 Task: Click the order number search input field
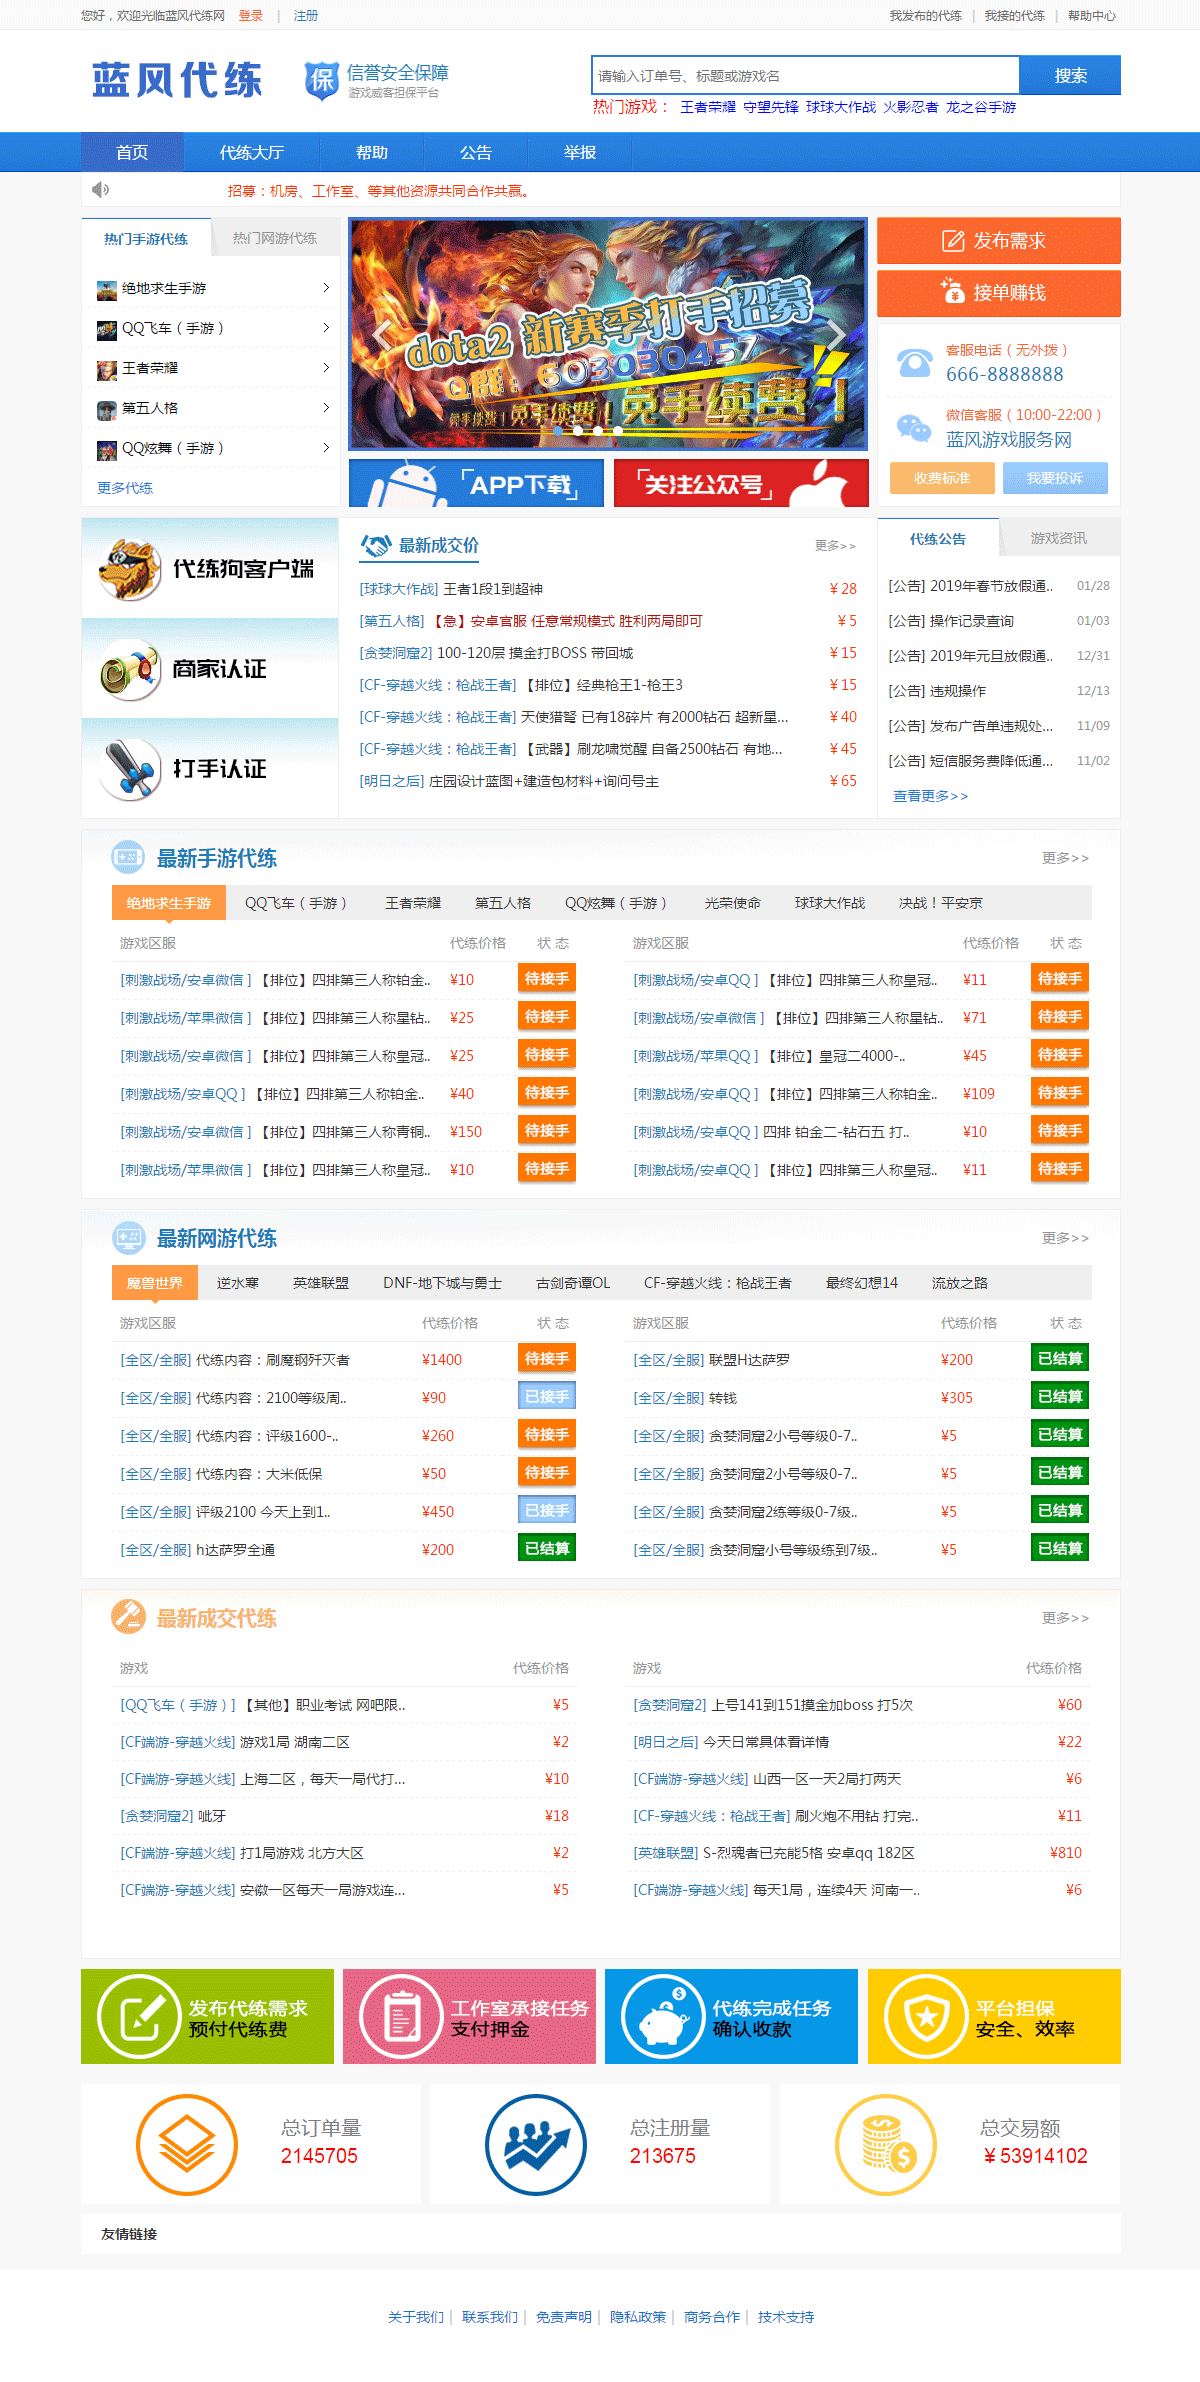tap(806, 76)
